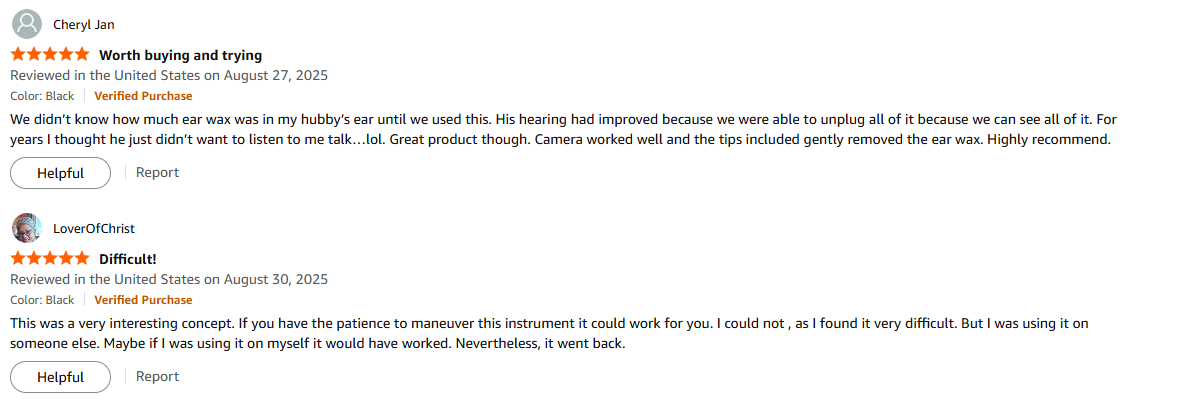1198x402 pixels.
Task: Report the LoverOfChrist review
Action: (157, 376)
